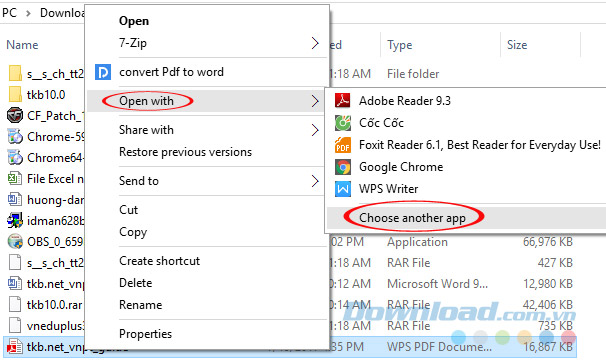Open with WPS Writer
606x362 pixels.
(x=388, y=189)
